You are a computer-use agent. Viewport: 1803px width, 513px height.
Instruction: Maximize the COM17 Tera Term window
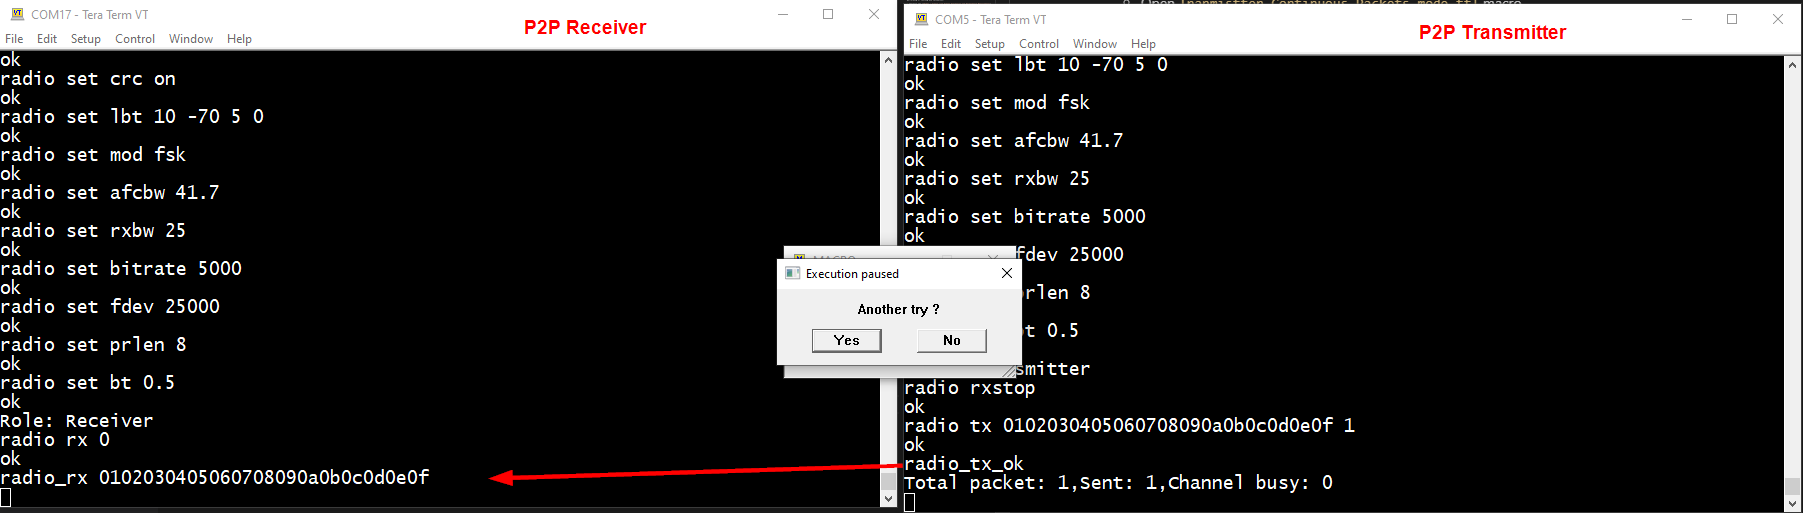828,14
